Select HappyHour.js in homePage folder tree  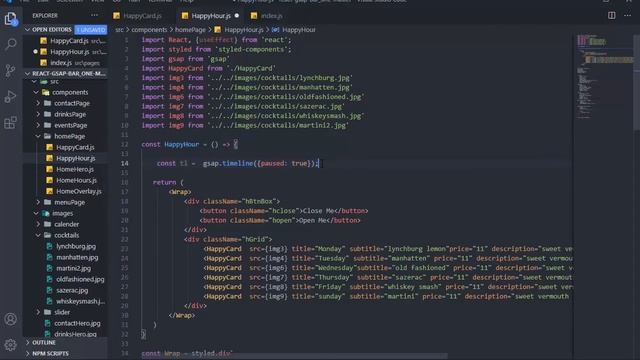click(x=76, y=158)
